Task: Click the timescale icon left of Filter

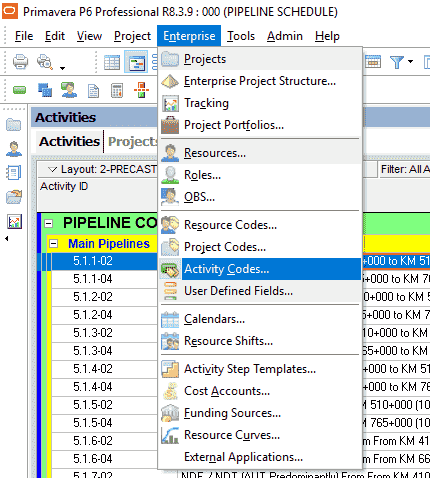Action: [x=373, y=62]
